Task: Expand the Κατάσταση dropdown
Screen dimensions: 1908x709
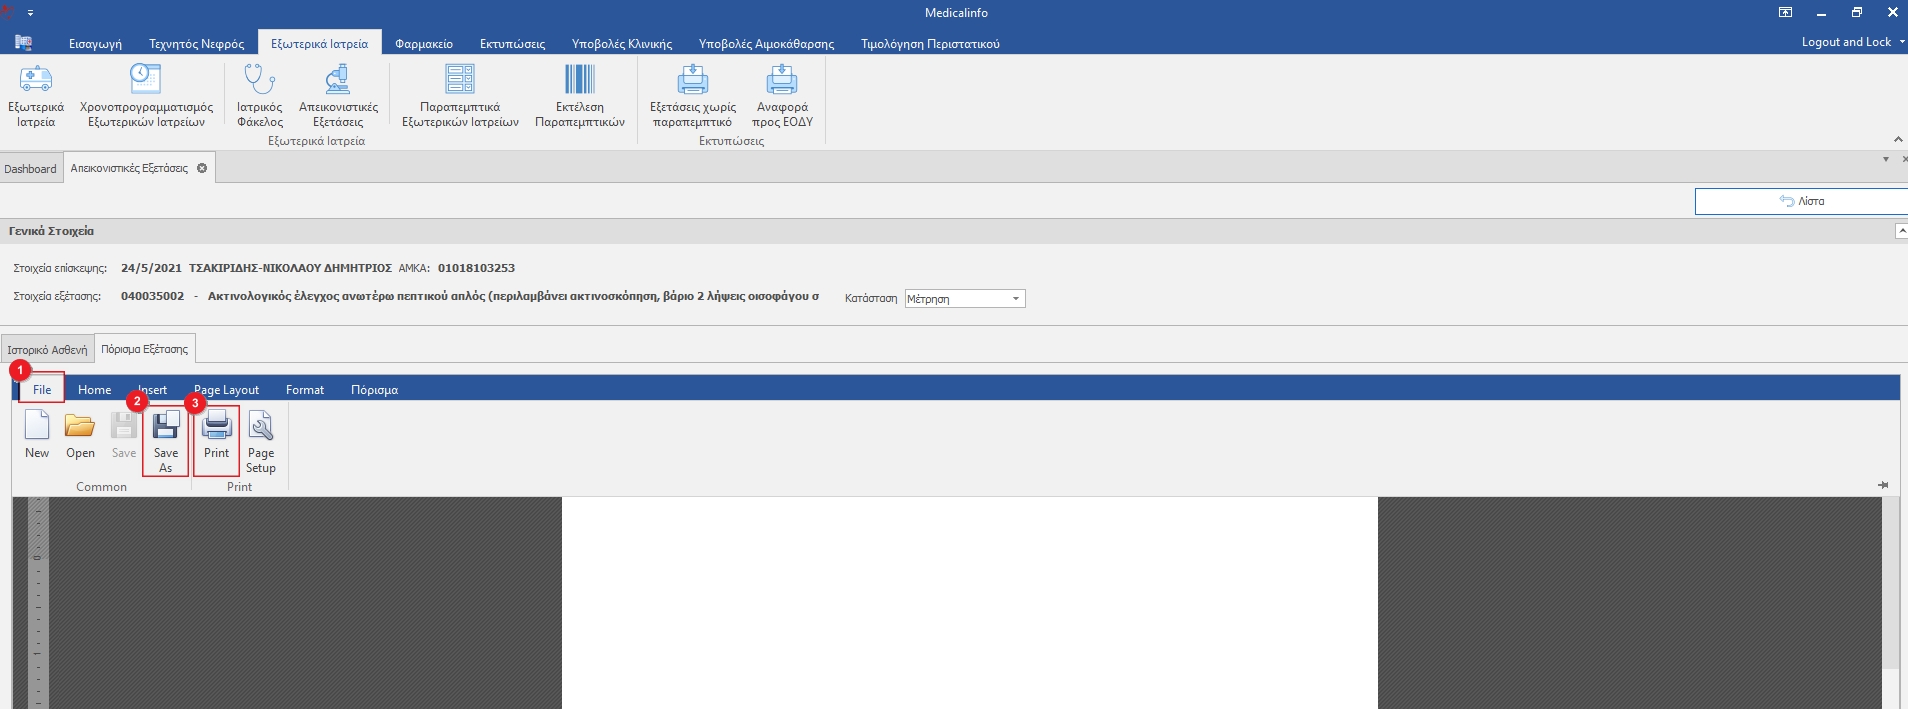Action: (1015, 299)
